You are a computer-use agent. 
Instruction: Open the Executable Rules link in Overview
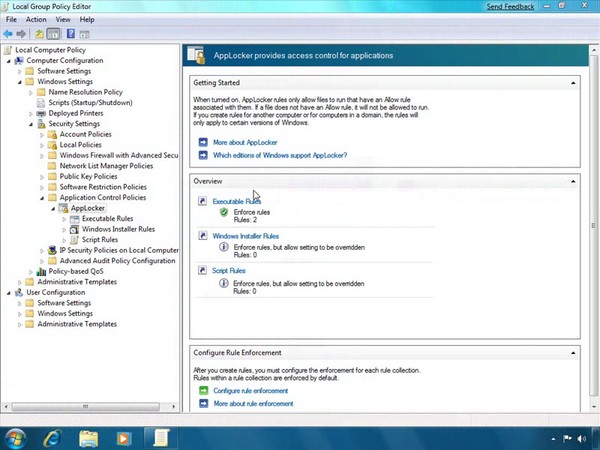[x=236, y=201]
